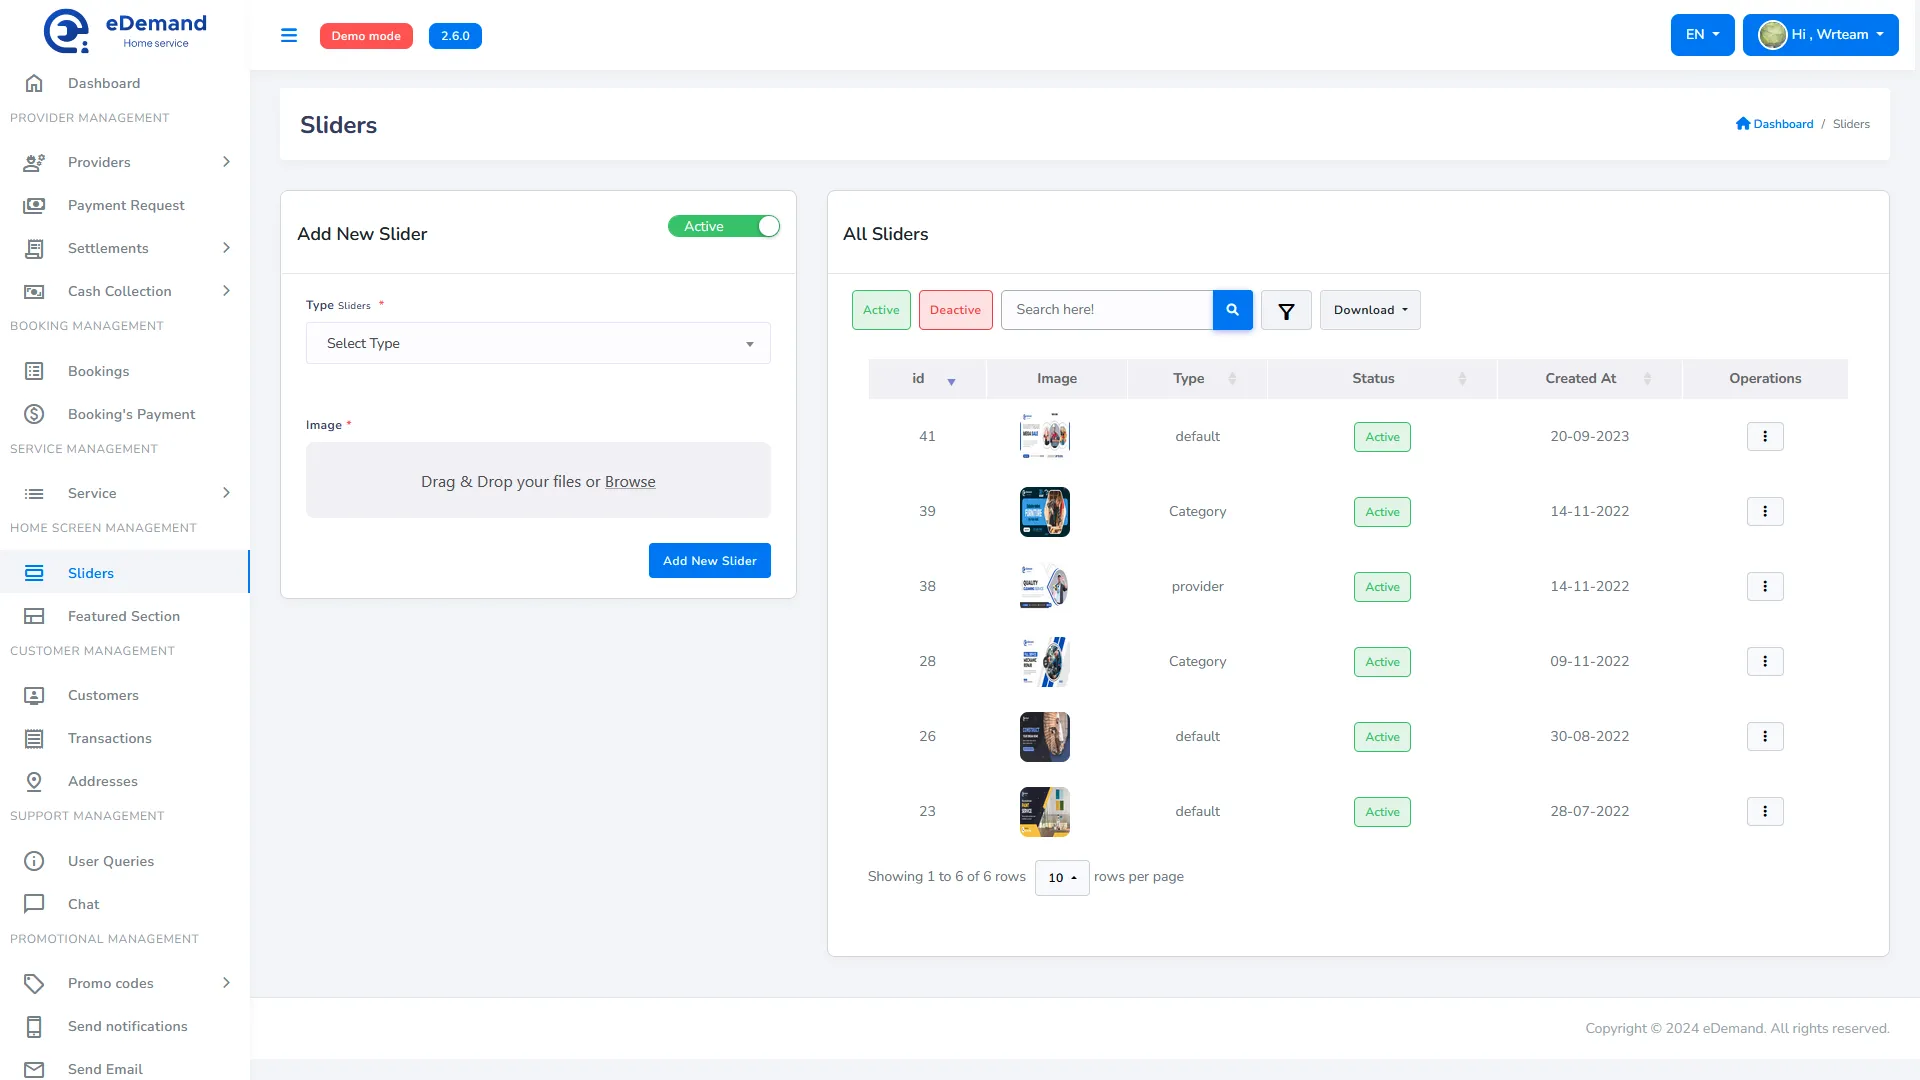Click the thumbnail image of slider 23
This screenshot has height=1080, width=1920.
point(1045,812)
